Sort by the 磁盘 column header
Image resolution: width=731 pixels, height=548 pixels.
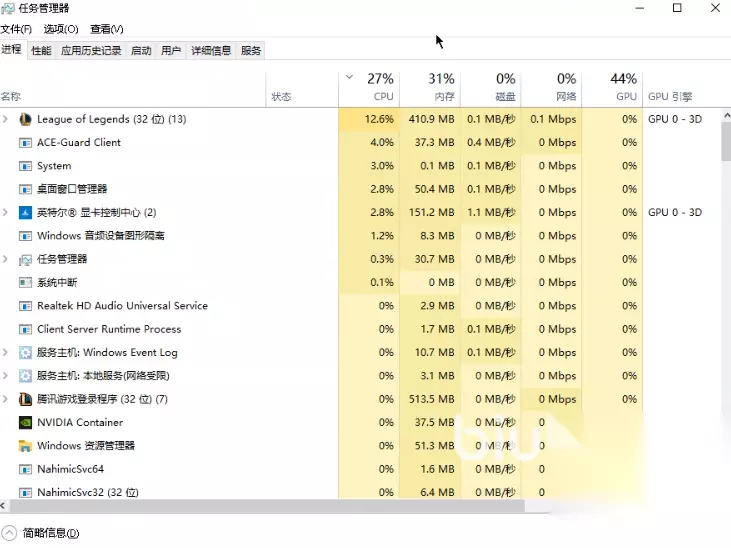point(491,89)
